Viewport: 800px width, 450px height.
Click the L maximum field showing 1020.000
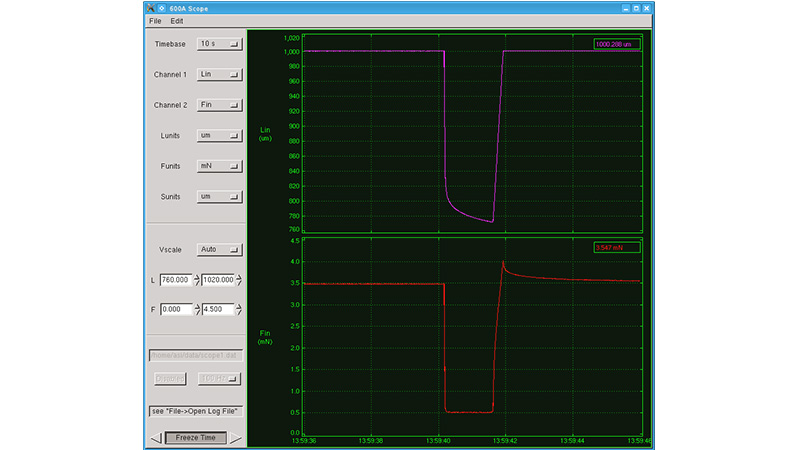click(x=218, y=280)
